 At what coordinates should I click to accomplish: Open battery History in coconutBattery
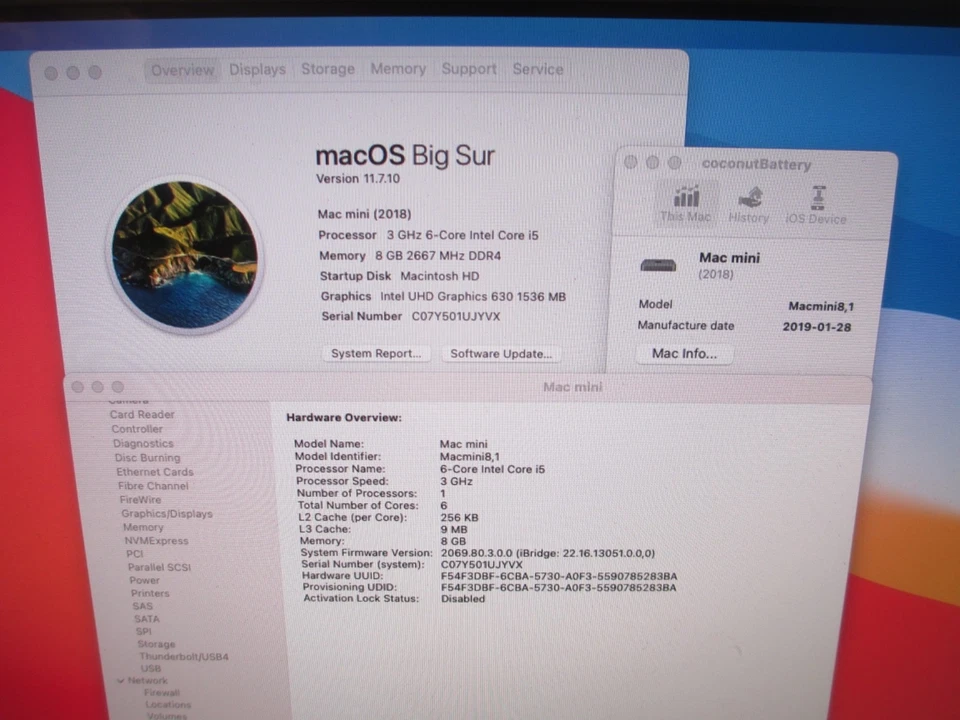pyautogui.click(x=748, y=203)
